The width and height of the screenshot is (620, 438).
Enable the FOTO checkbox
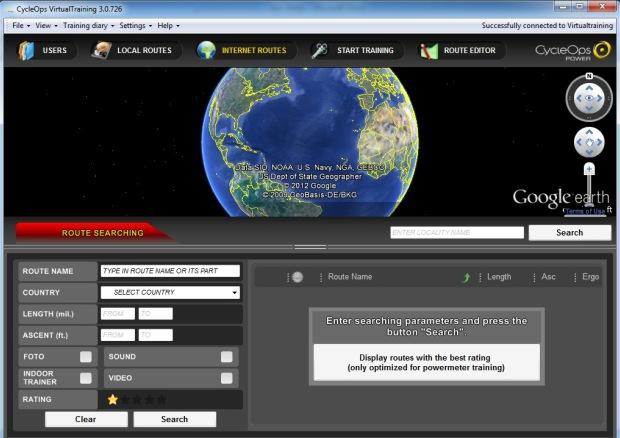[x=86, y=356]
